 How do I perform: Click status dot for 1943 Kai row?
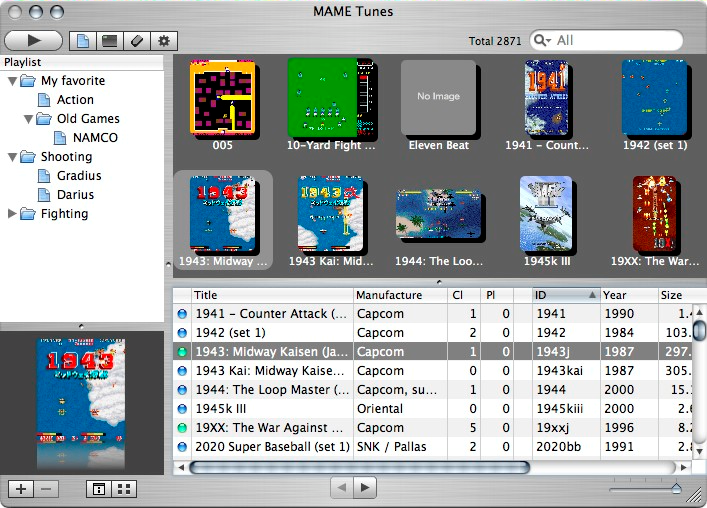182,371
